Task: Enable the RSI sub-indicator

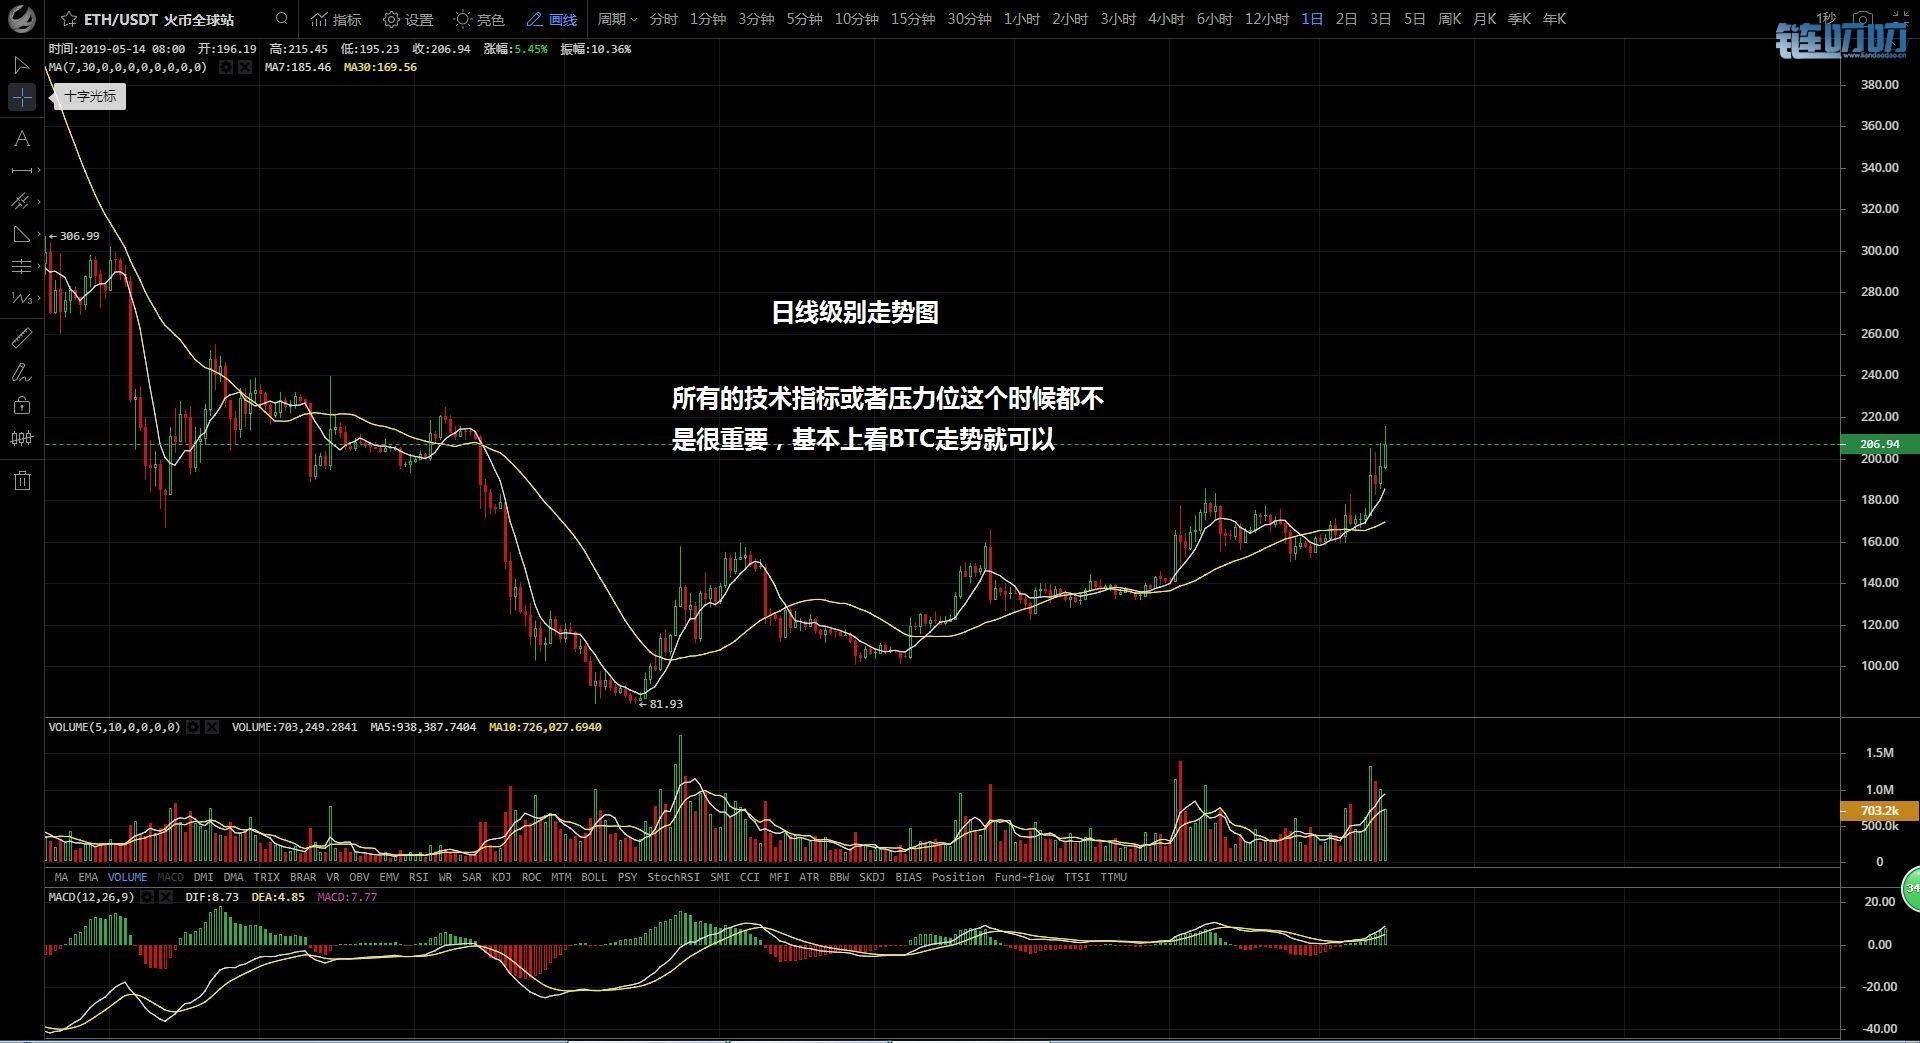Action: coord(418,877)
